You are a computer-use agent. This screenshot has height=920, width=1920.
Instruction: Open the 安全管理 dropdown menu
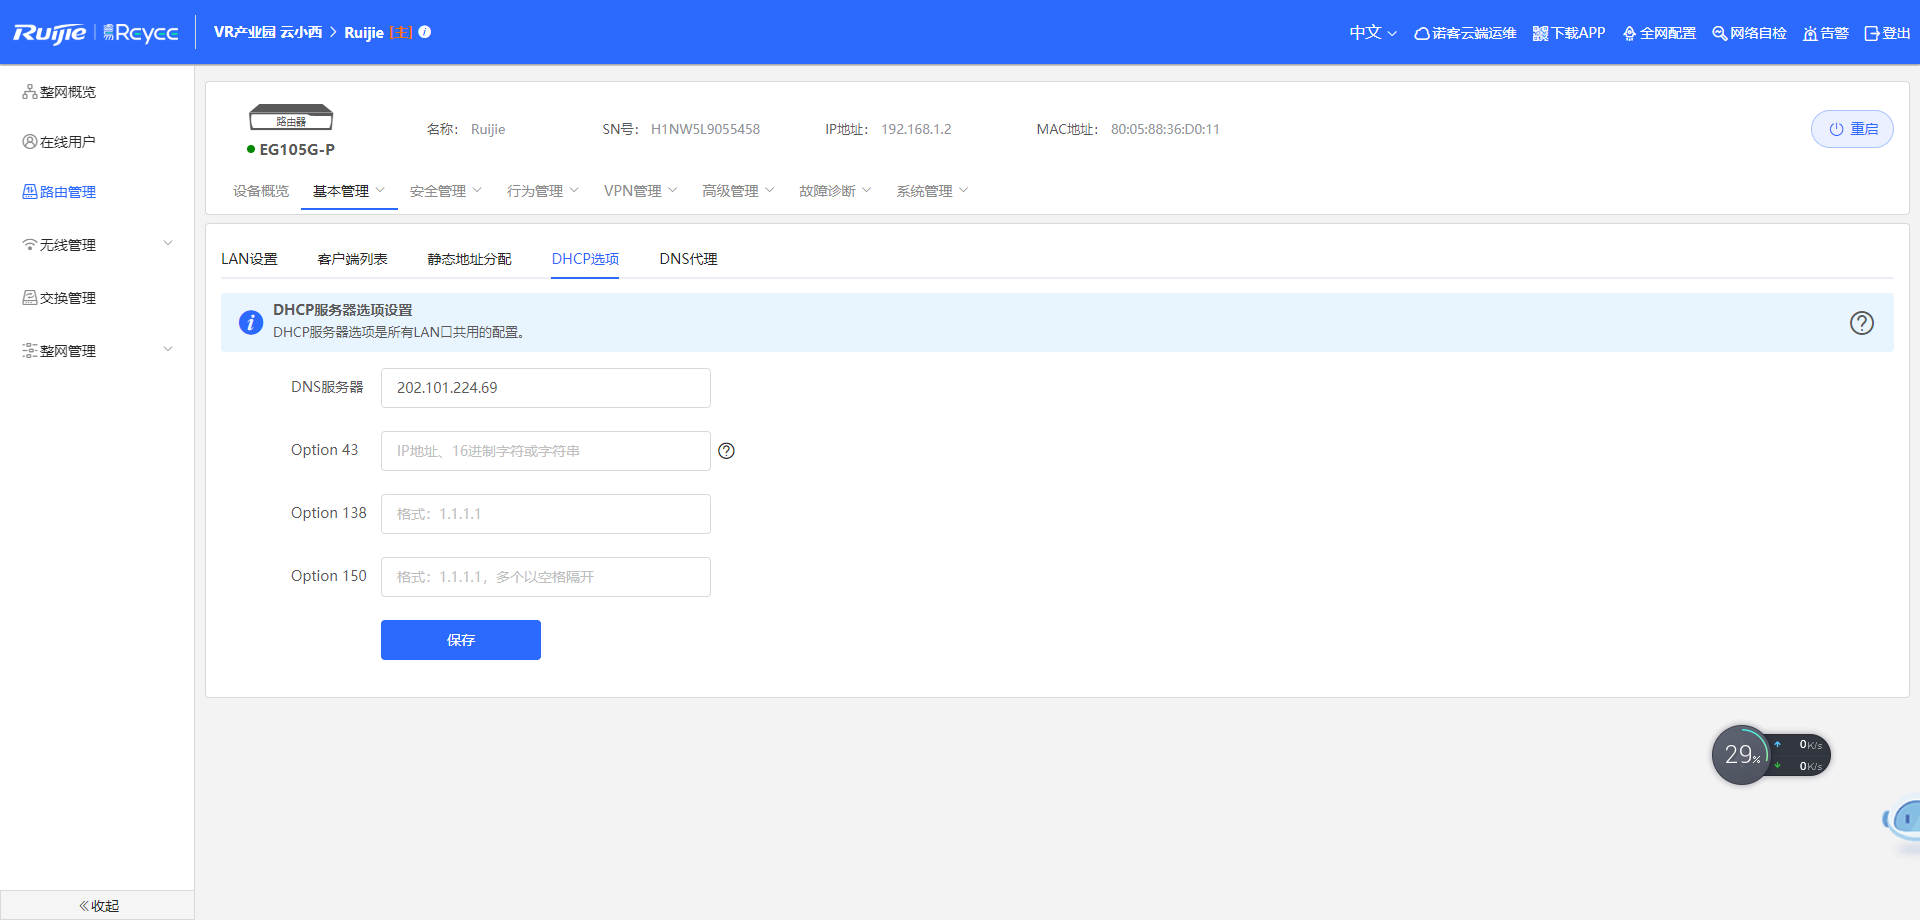(445, 191)
